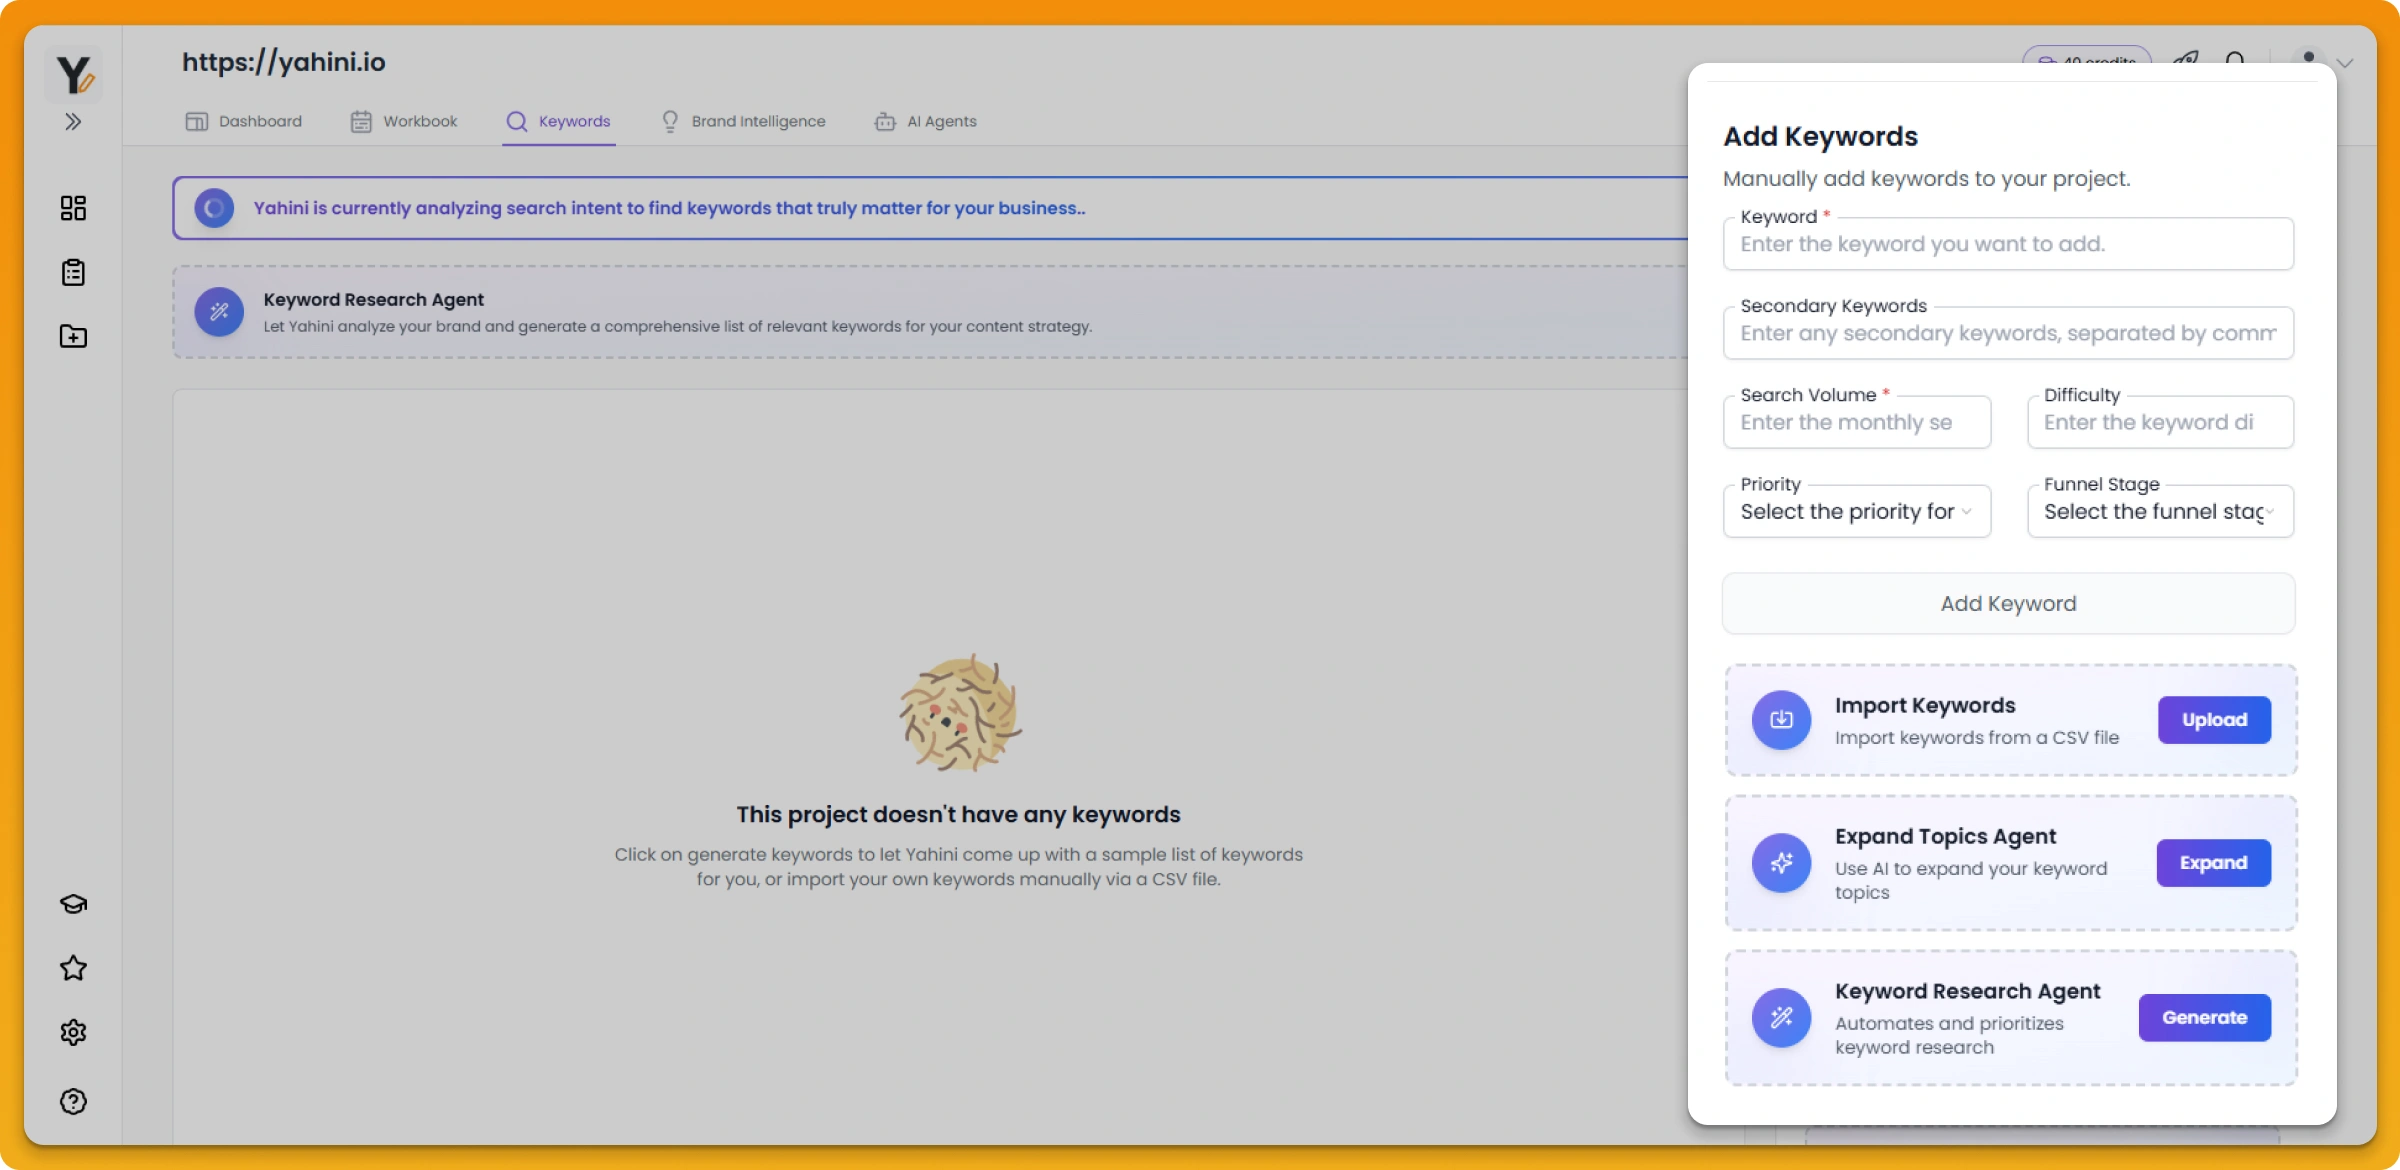
Task: Upload a CSV via the Upload button
Action: (x=2213, y=719)
